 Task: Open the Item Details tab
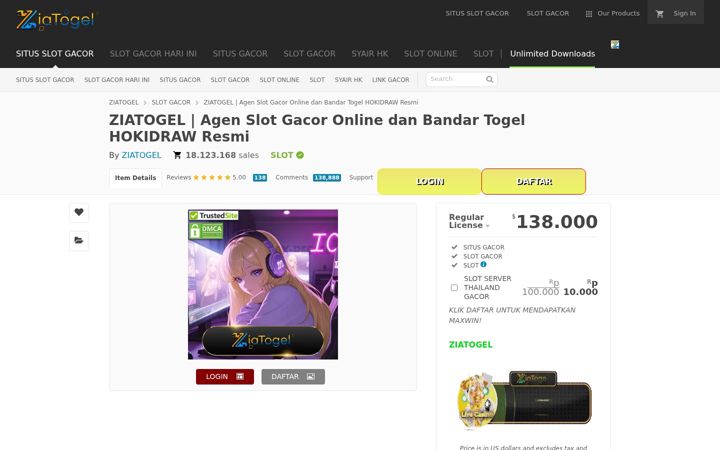click(x=135, y=178)
